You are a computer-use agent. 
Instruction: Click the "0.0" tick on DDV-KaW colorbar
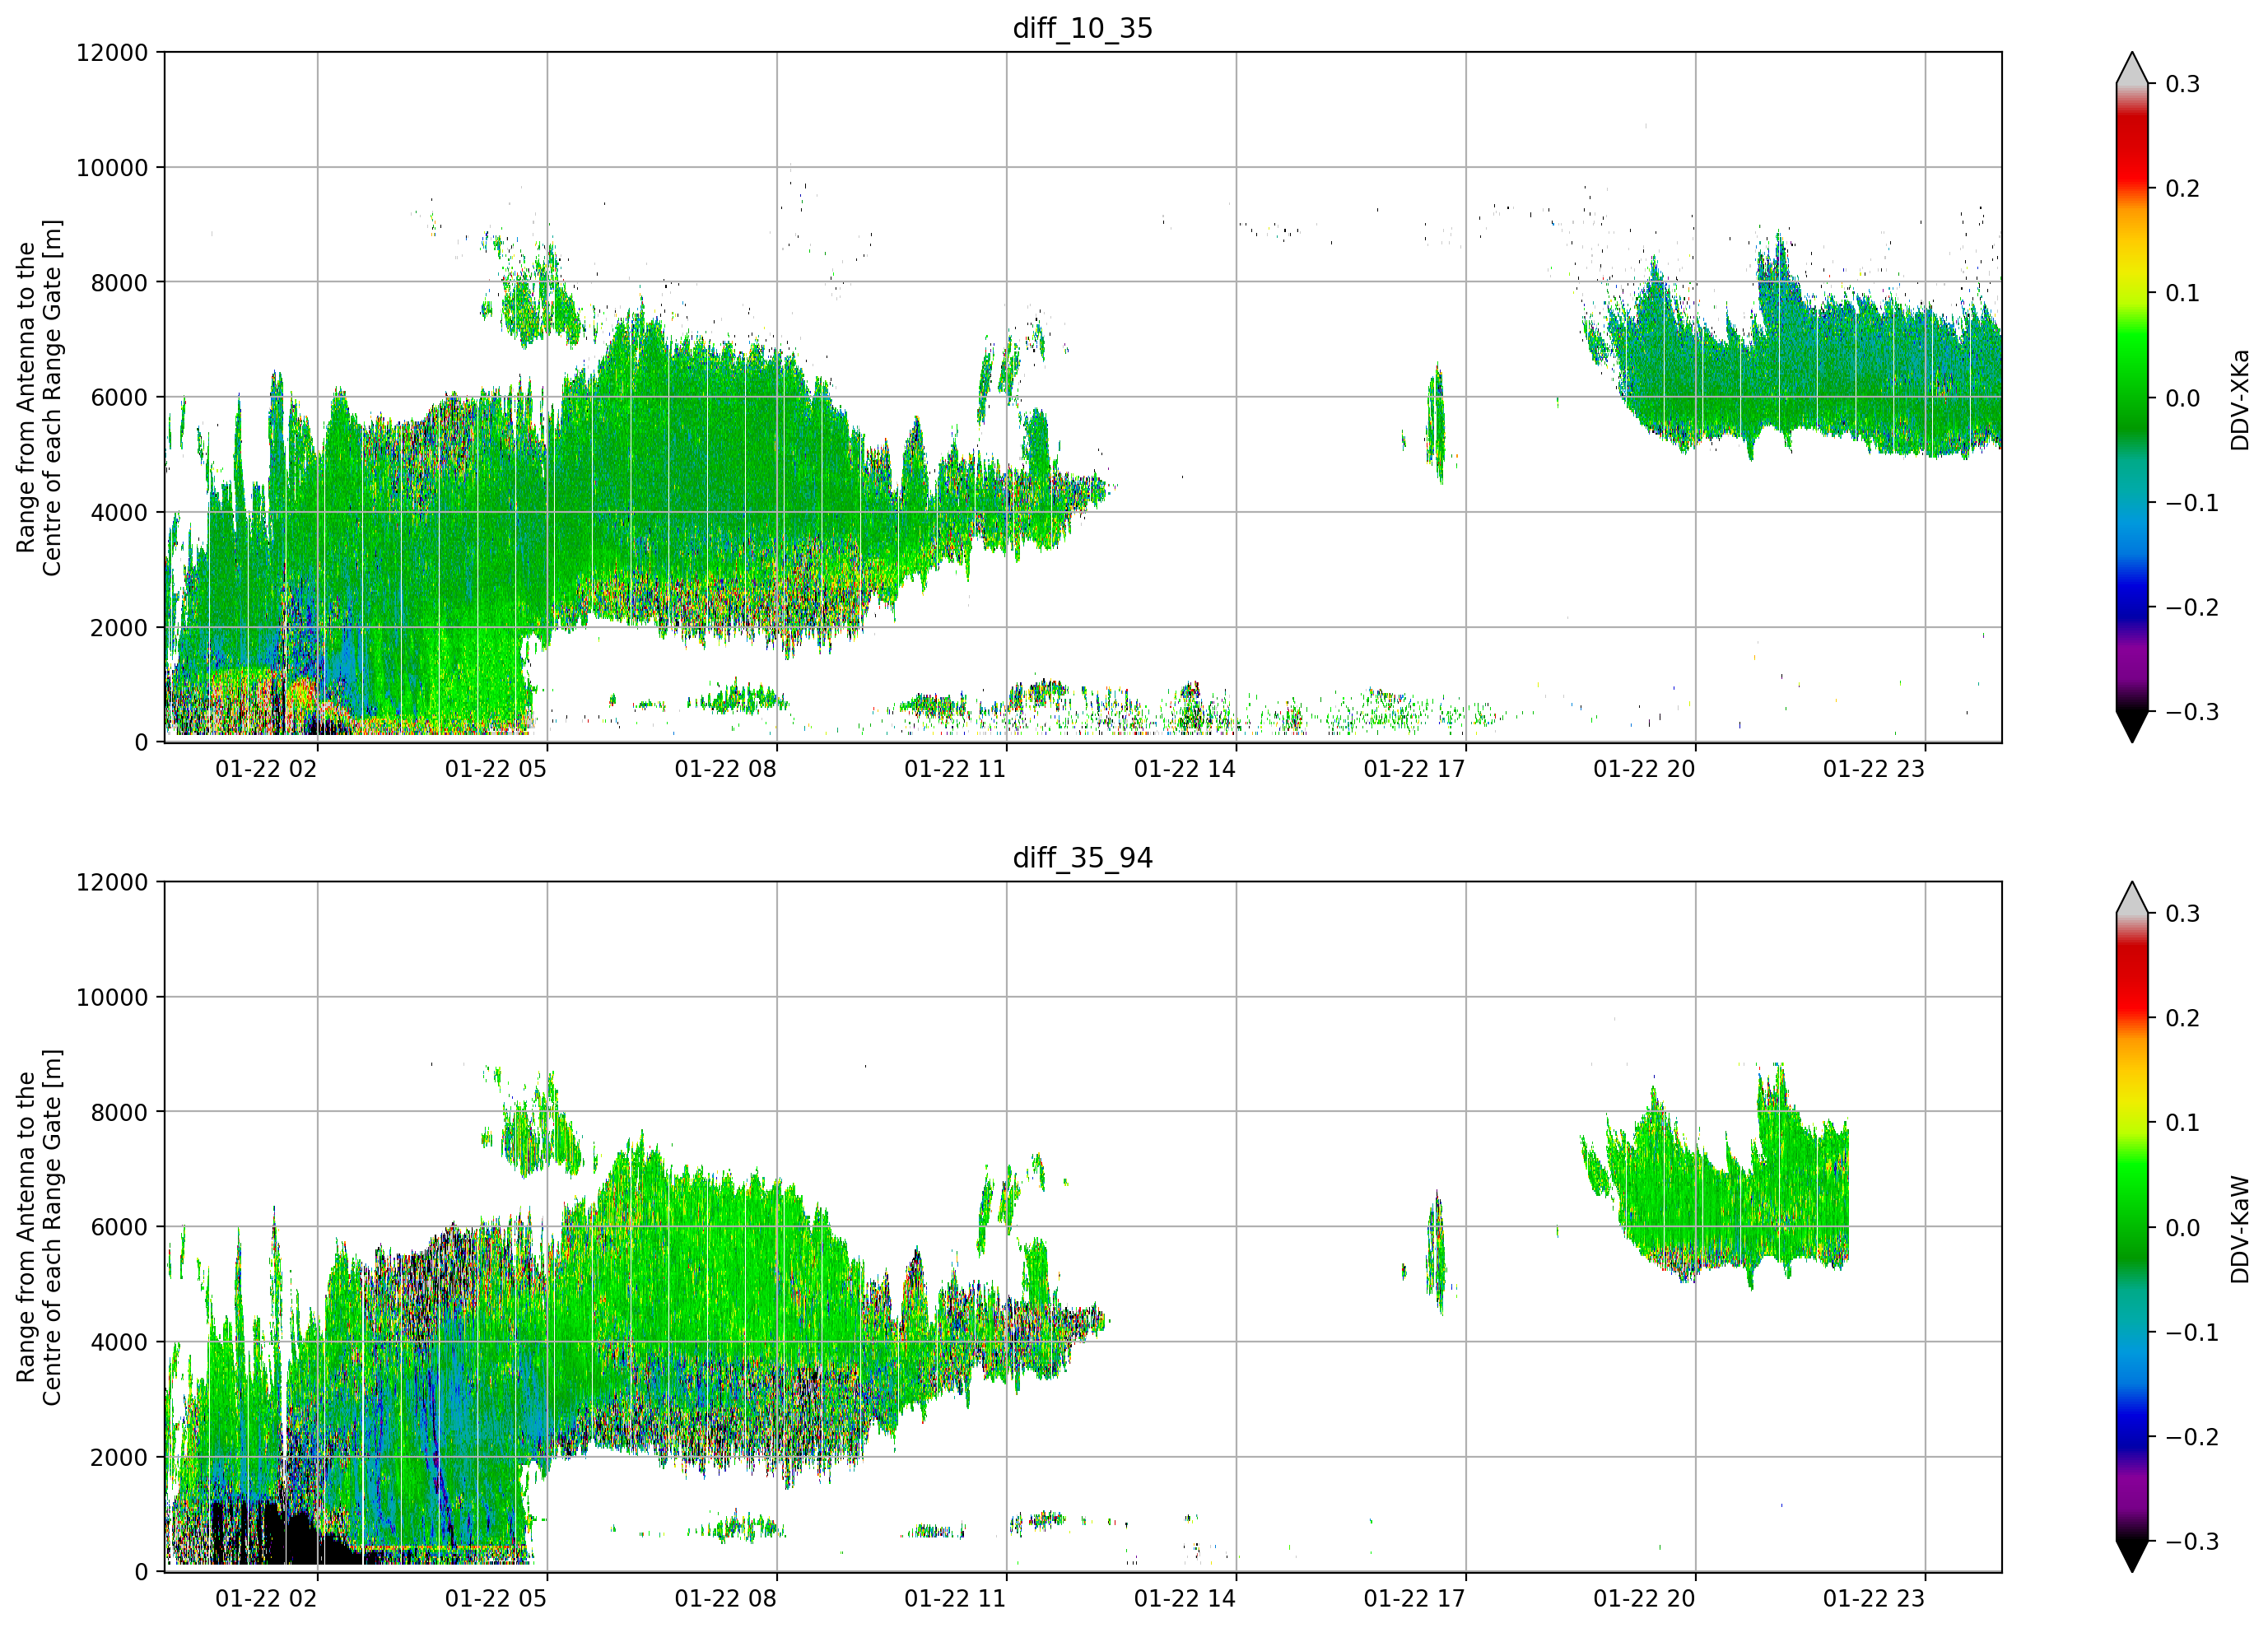[2183, 1228]
